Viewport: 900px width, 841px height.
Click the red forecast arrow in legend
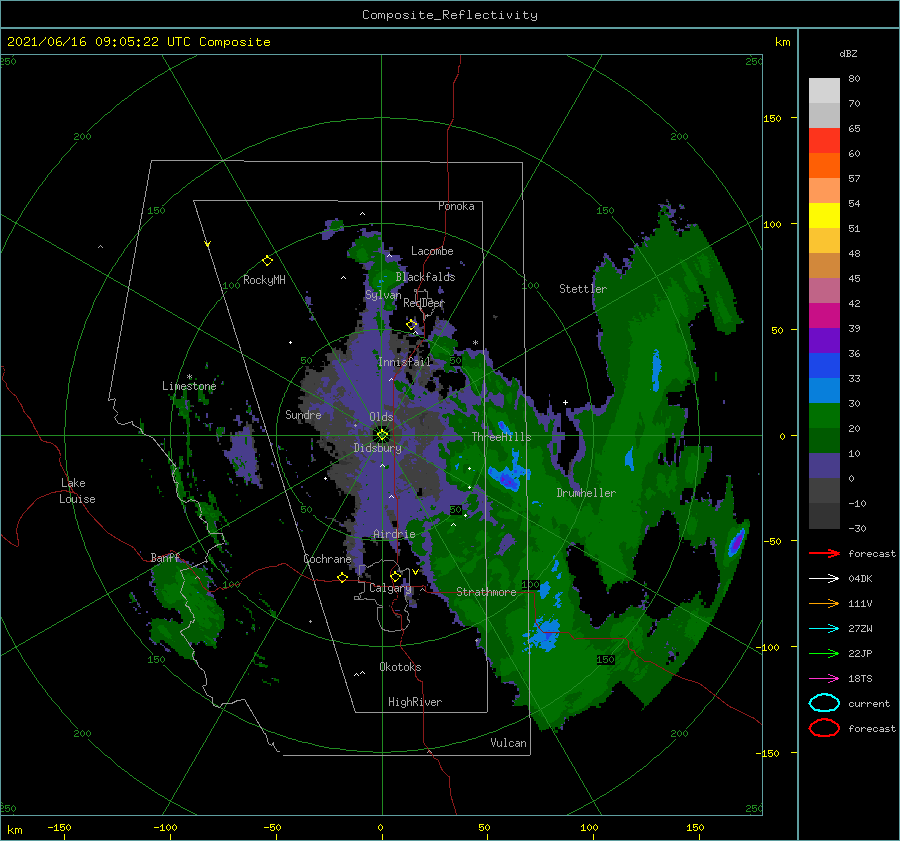[824, 553]
